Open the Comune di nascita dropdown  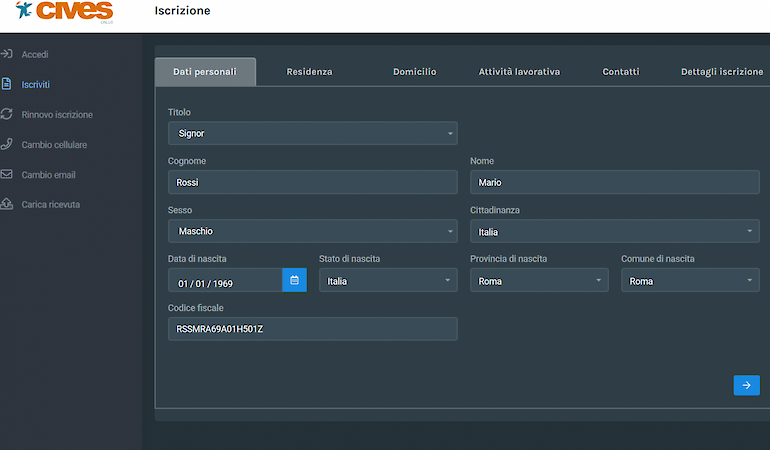point(690,281)
